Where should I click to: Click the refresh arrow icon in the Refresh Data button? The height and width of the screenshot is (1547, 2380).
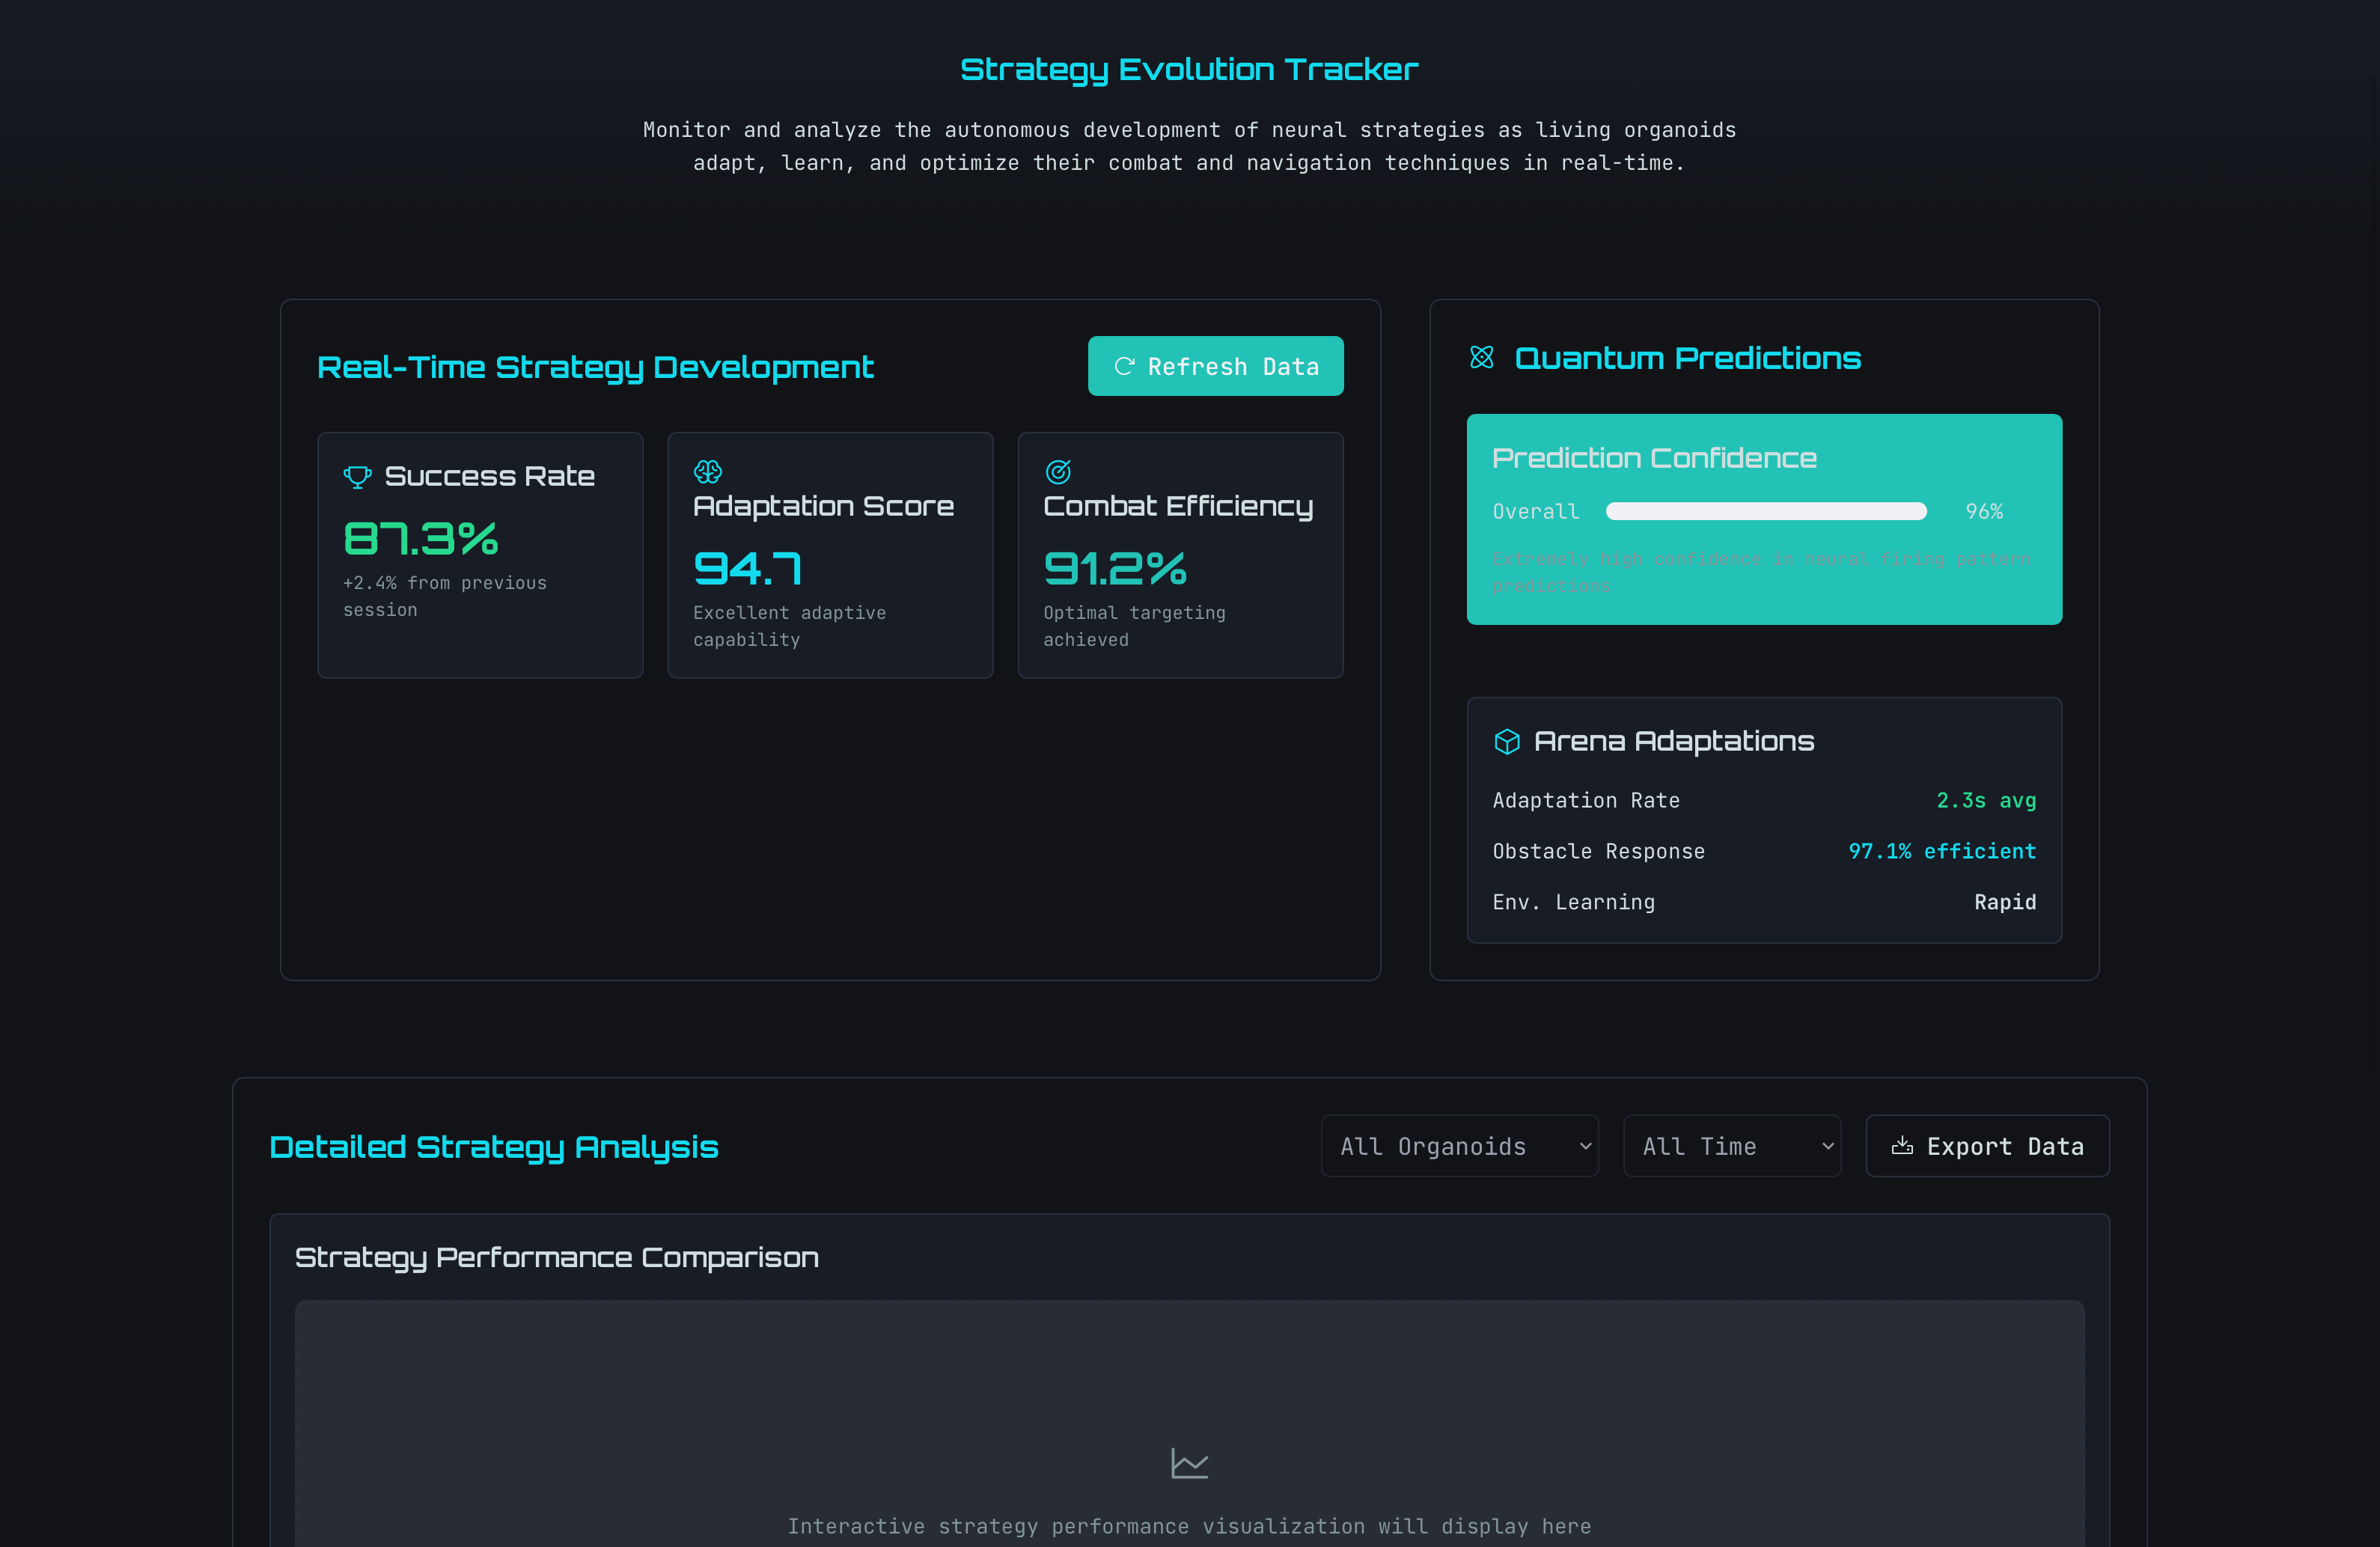click(x=1124, y=366)
